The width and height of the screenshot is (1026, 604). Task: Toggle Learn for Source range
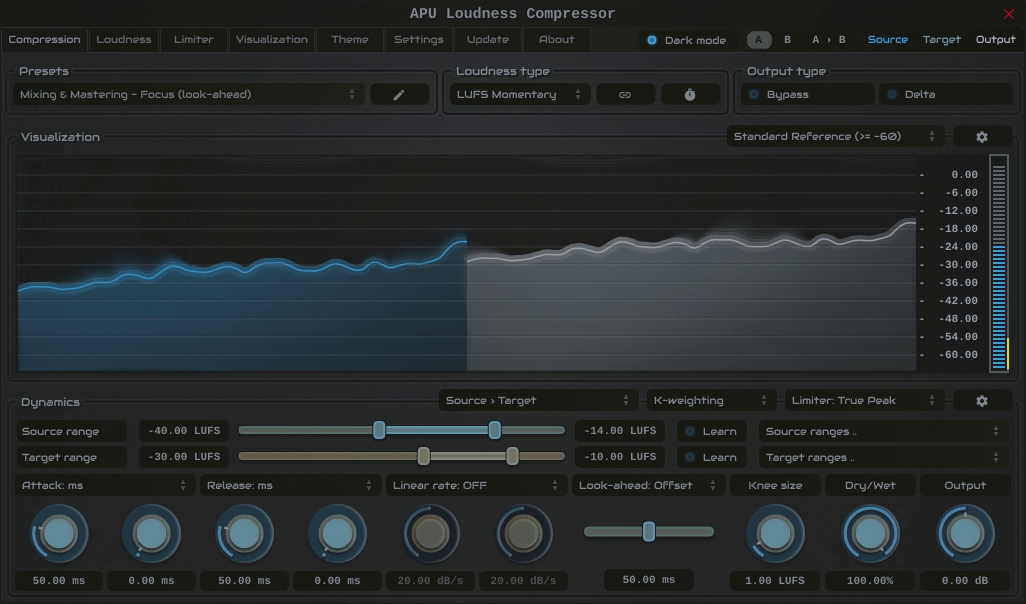tap(712, 431)
